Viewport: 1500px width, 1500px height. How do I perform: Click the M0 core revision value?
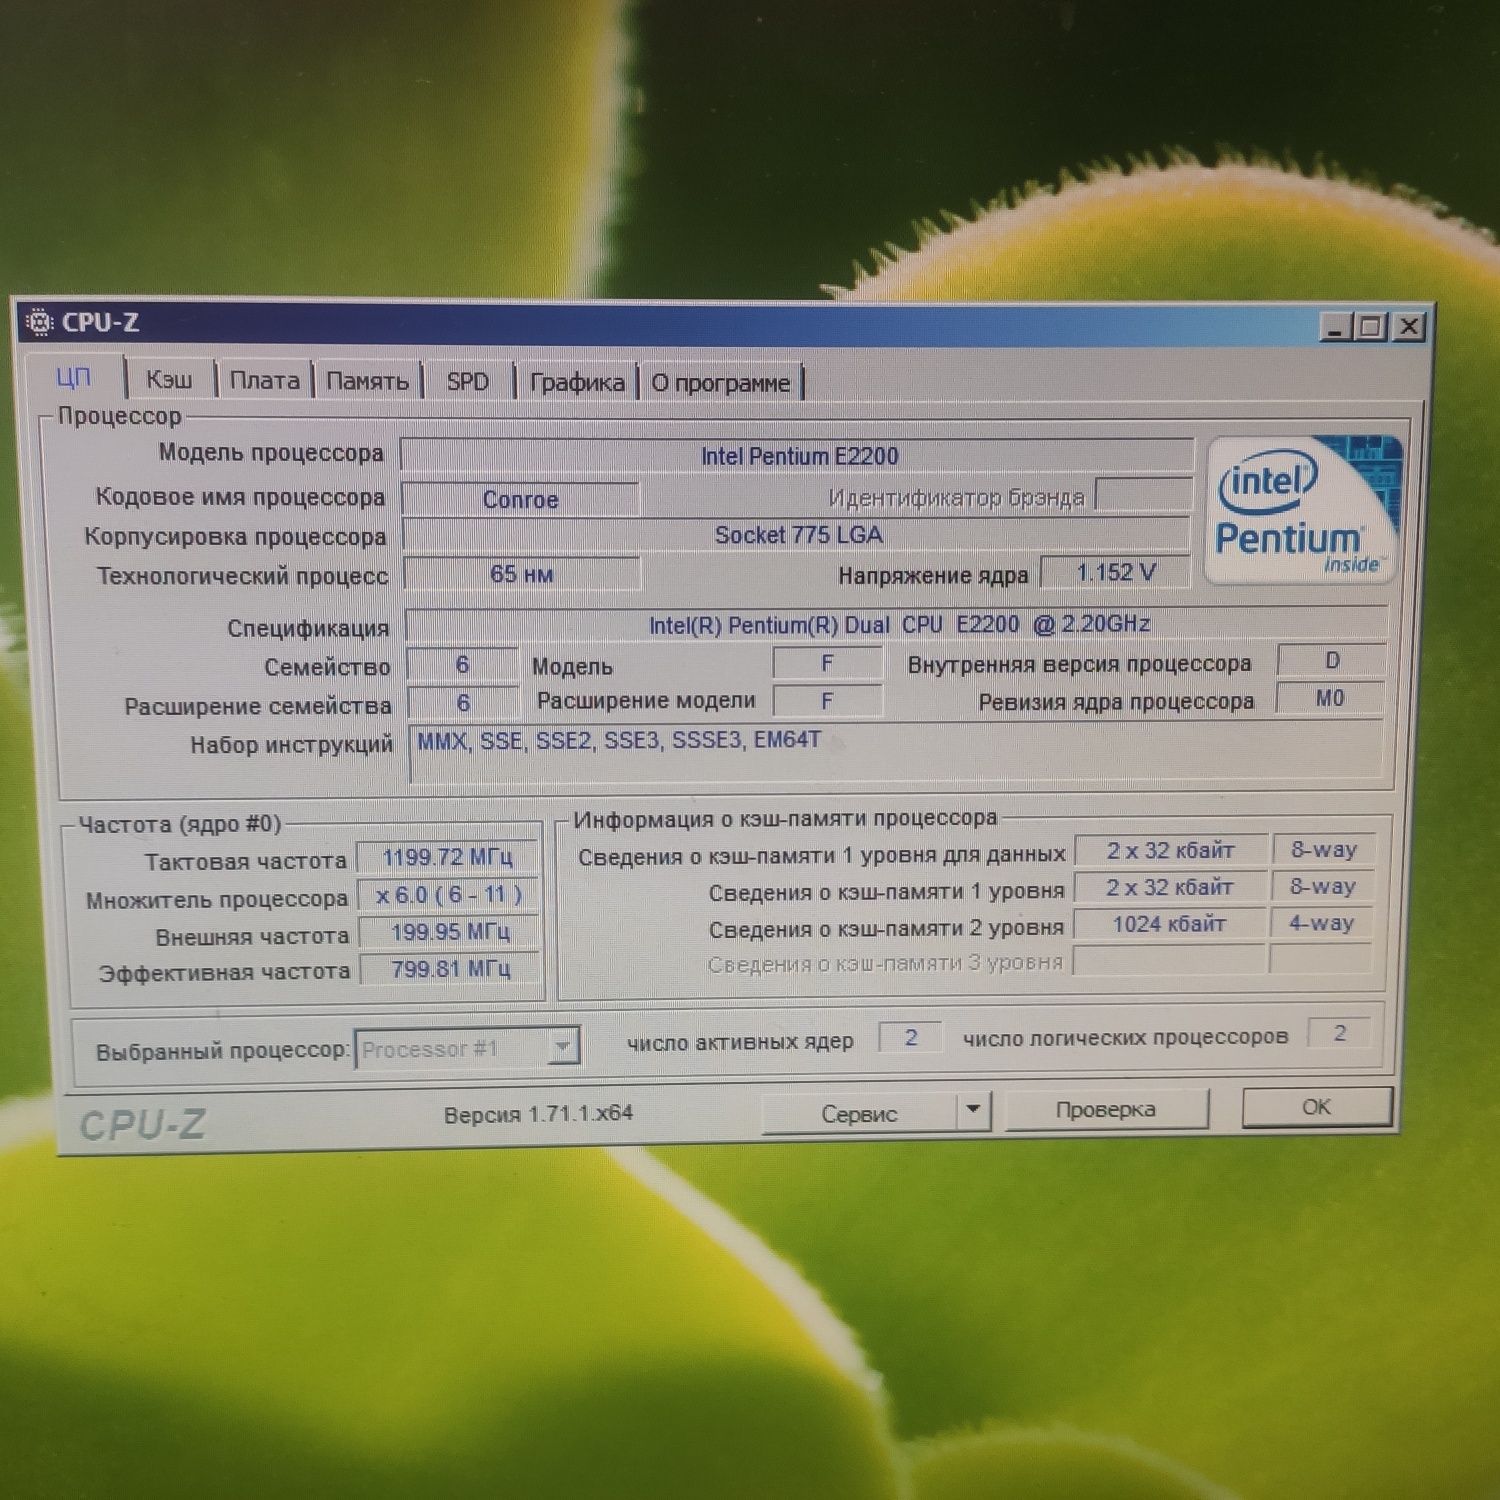click(x=1330, y=699)
